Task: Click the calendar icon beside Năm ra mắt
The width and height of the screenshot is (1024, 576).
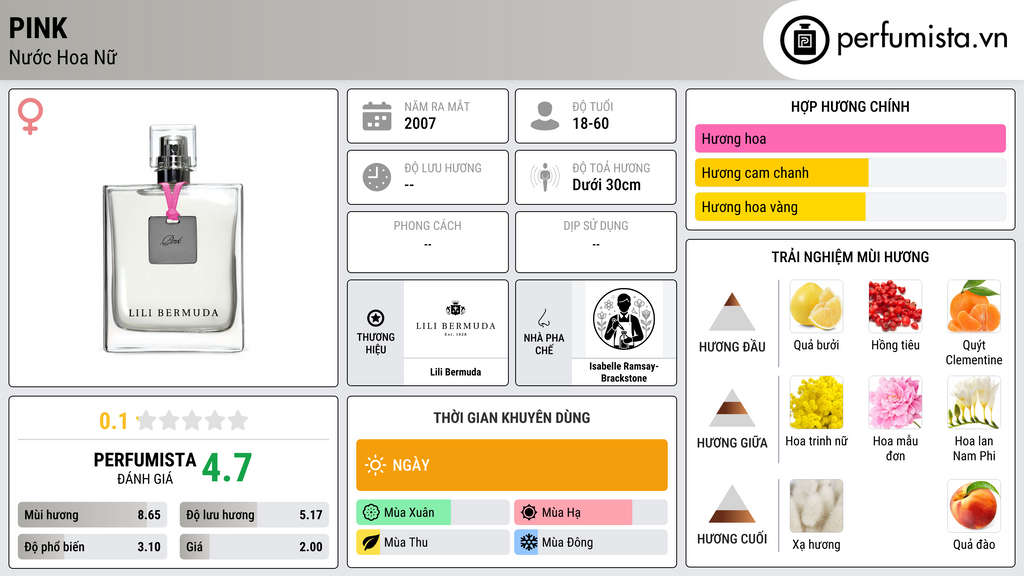Action: [377, 116]
